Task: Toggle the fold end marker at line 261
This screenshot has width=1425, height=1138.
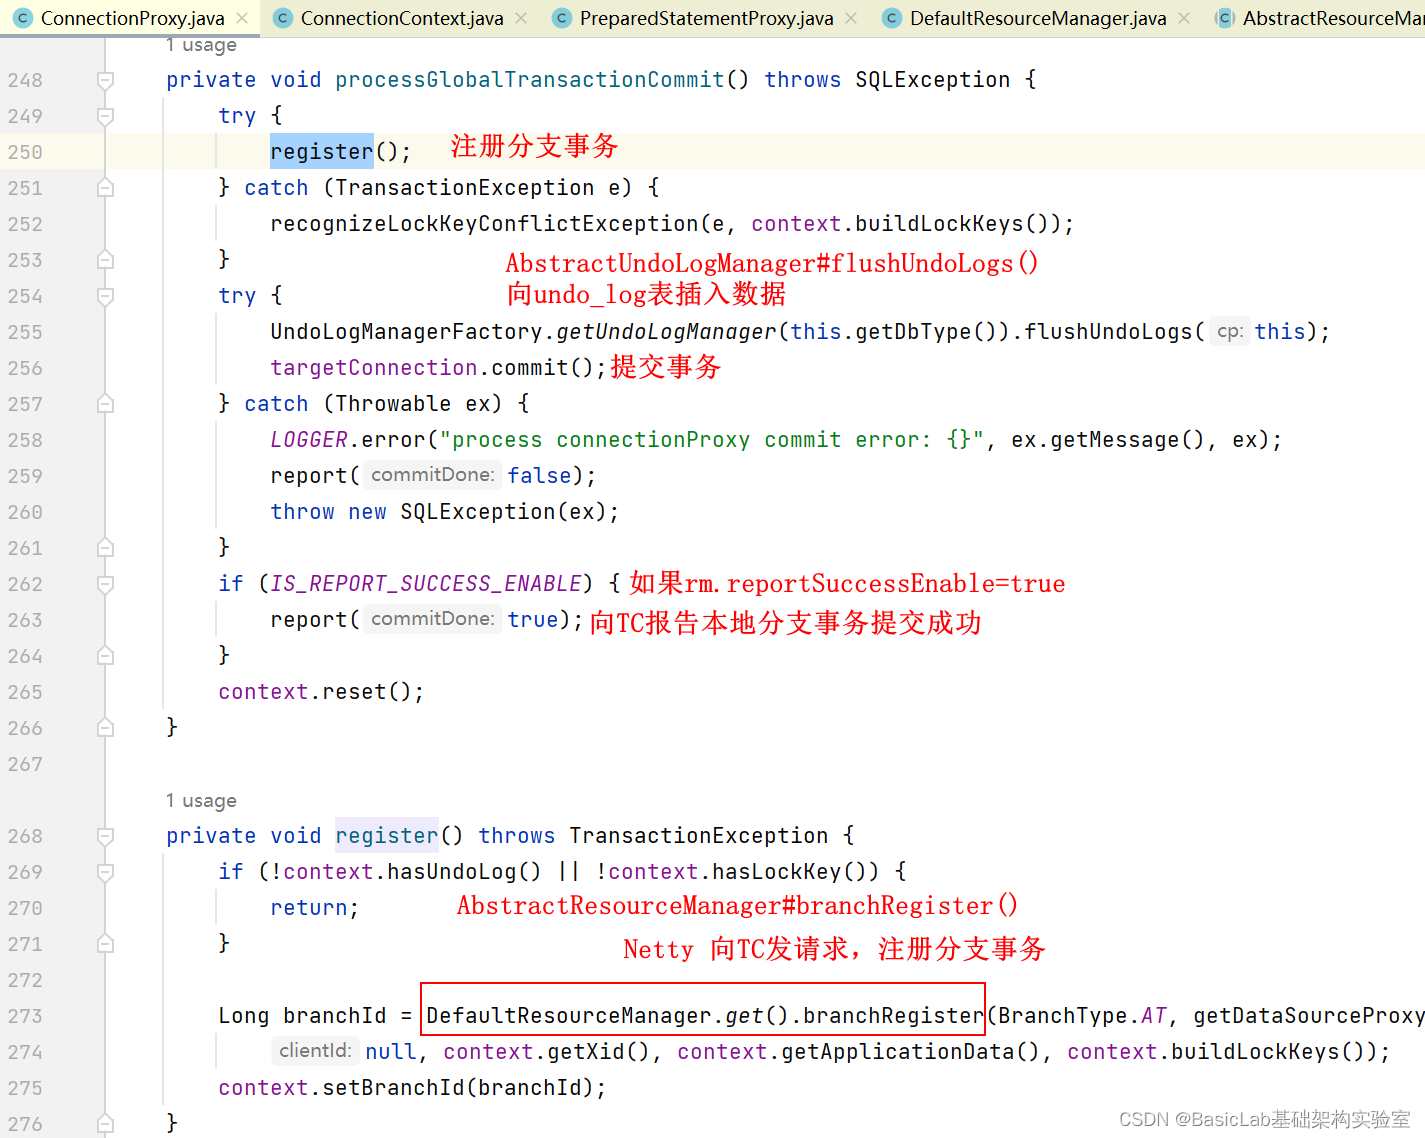Action: [x=105, y=548]
